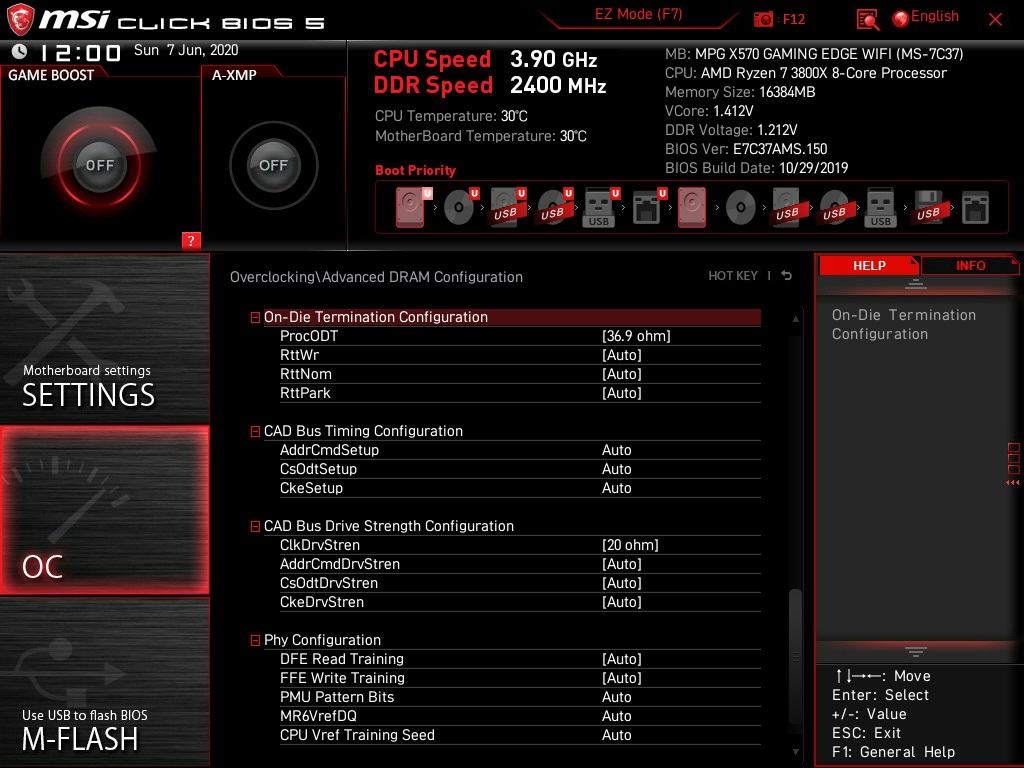The image size is (1024, 768).
Task: Click the settings list scrollbar up arrow
Action: click(x=795, y=319)
